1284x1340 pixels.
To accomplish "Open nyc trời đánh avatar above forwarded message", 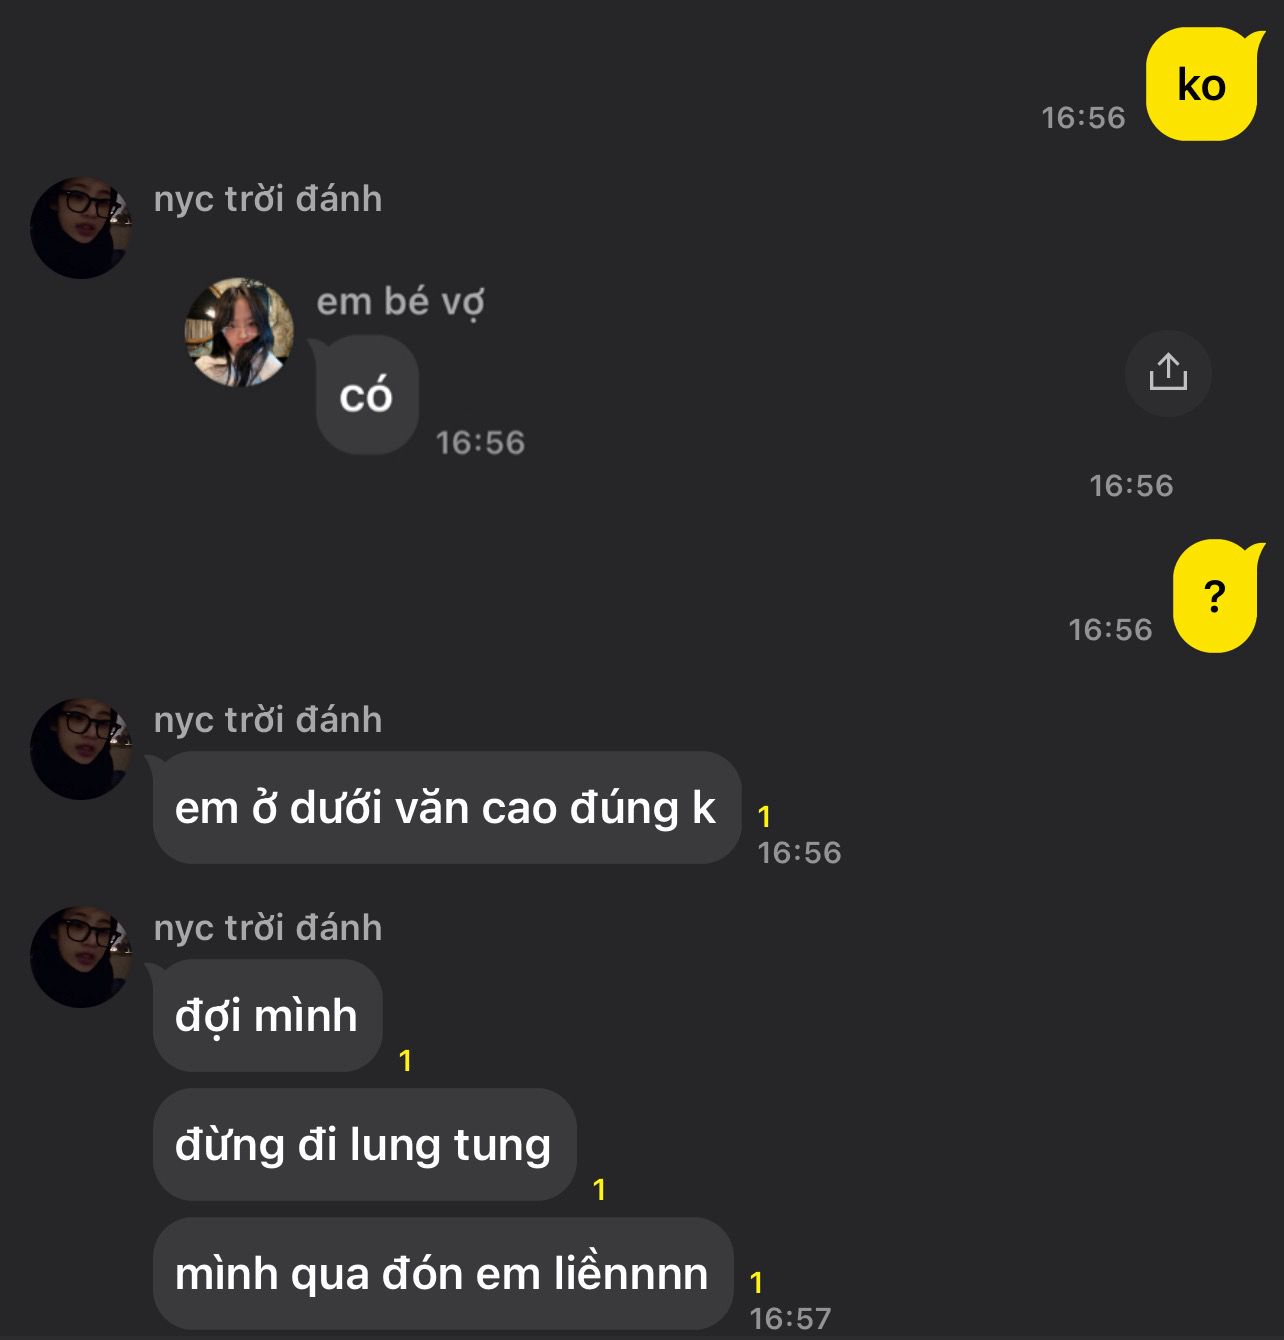I will tap(81, 228).
